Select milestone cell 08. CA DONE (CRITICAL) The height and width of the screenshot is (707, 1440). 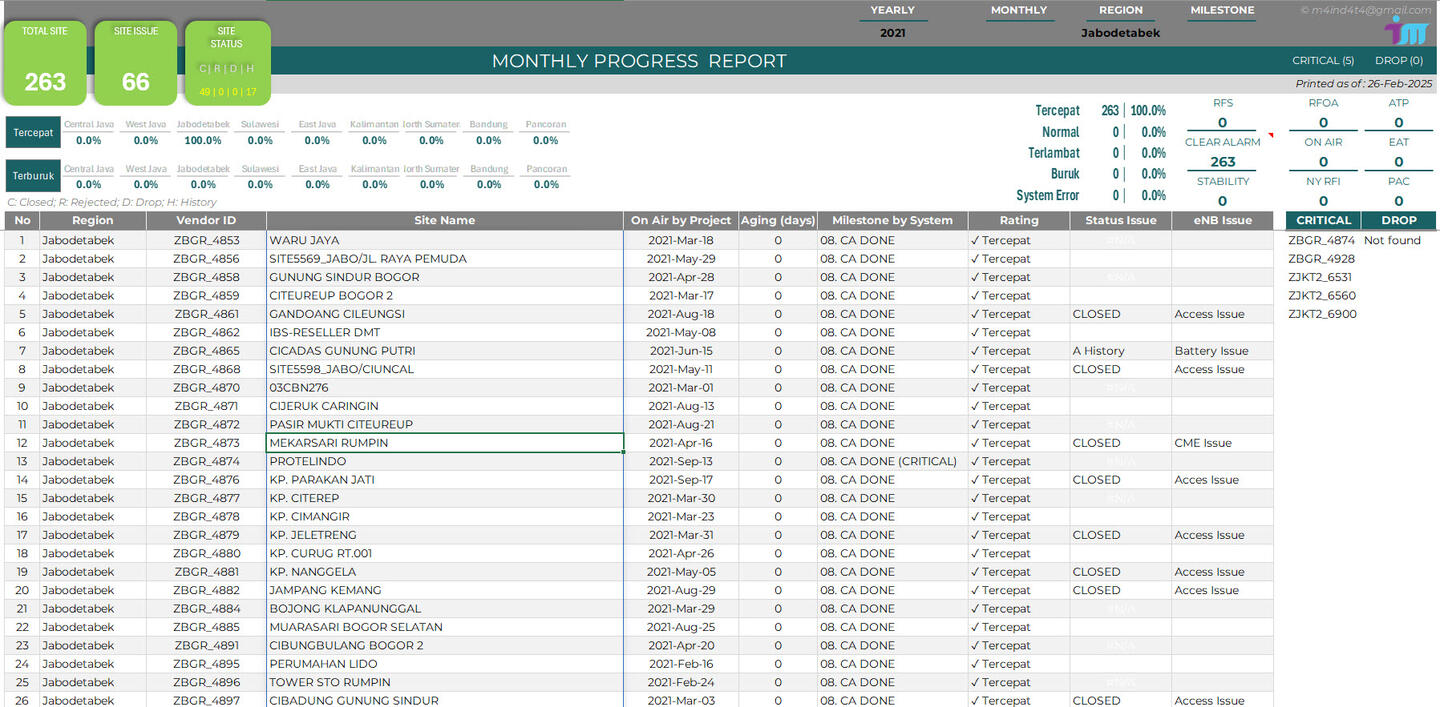point(893,461)
